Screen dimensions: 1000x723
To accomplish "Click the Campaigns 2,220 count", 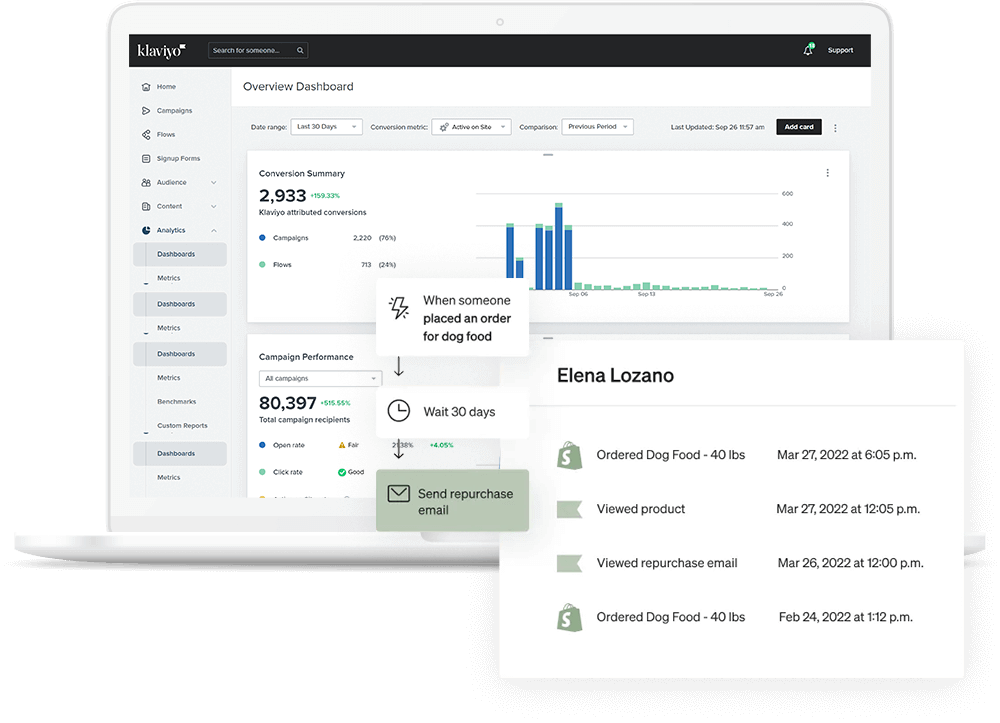I will point(362,238).
